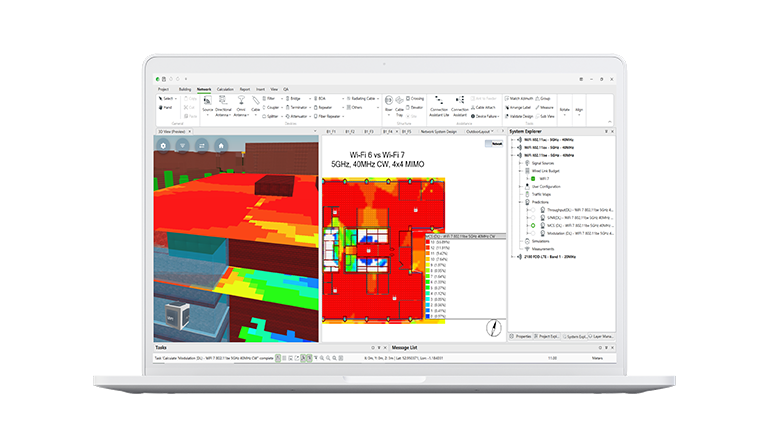Add a Terminator device
The height and width of the screenshot is (446, 768).
point(297,107)
